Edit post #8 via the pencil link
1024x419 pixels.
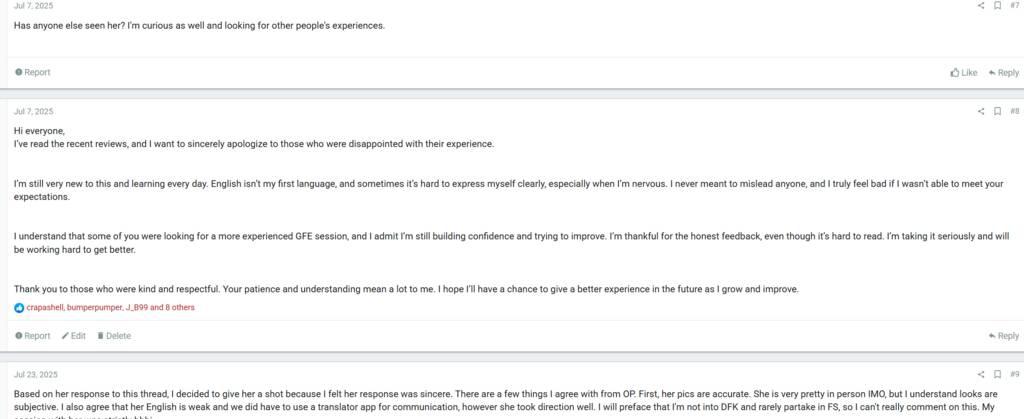[x=74, y=336]
